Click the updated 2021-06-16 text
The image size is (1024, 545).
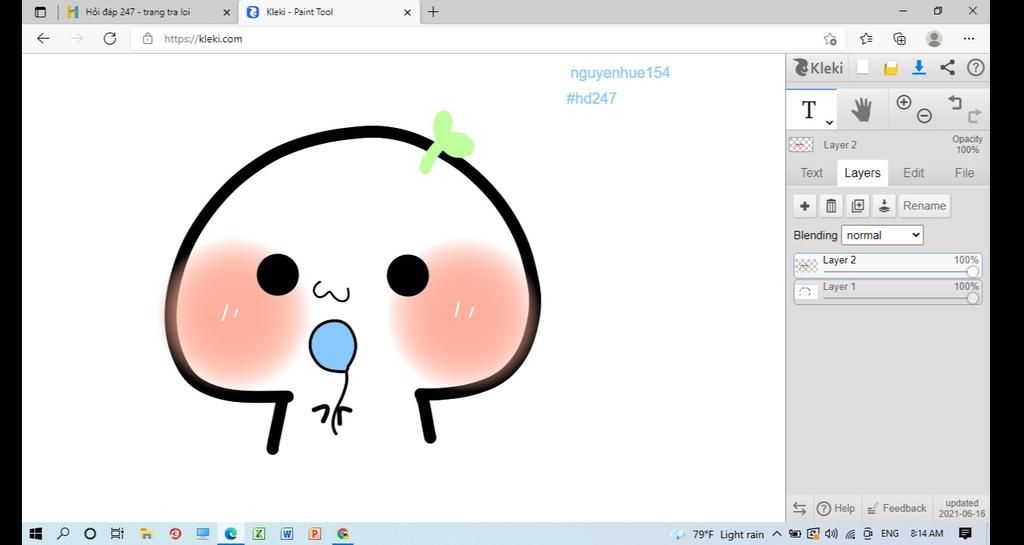pyautogui.click(x=962, y=508)
